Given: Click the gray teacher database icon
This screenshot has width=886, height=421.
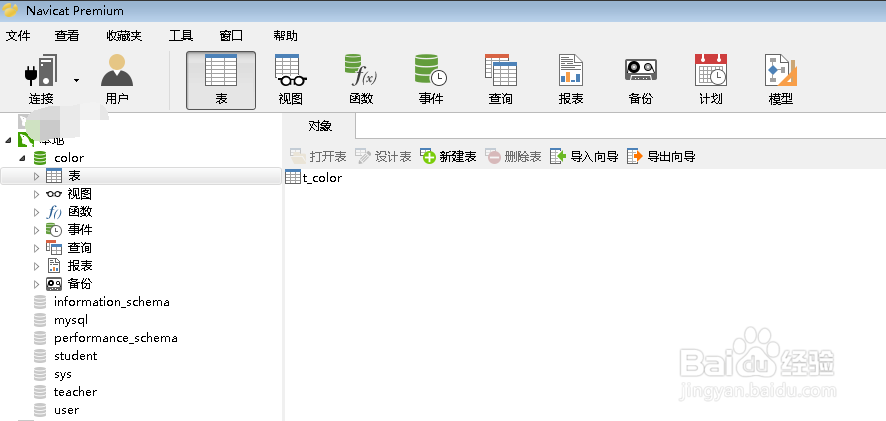Looking at the screenshot, I should tap(40, 392).
